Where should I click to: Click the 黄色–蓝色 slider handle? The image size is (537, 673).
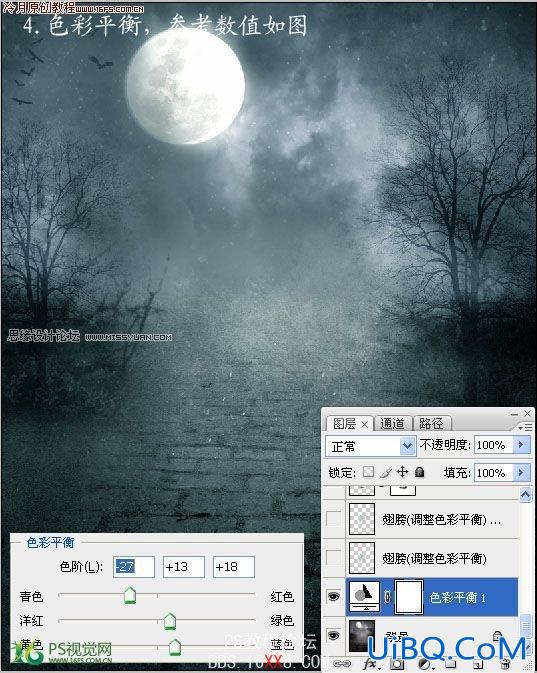click(174, 647)
